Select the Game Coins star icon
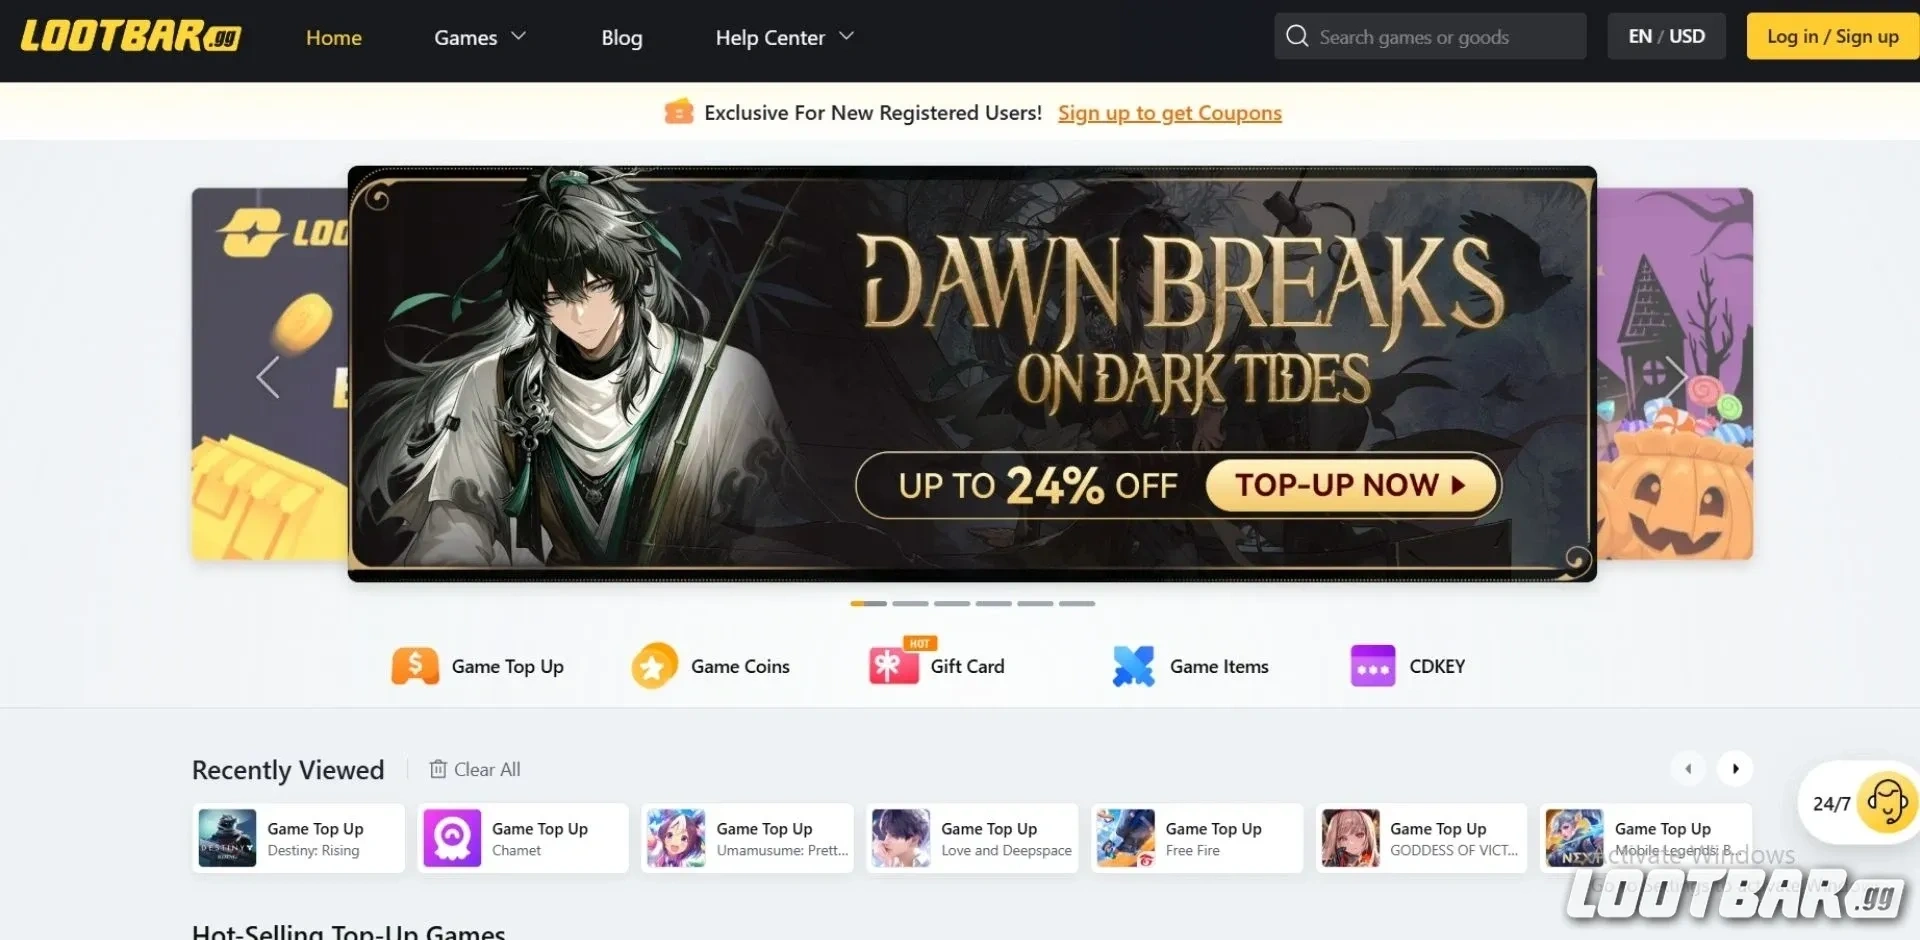The image size is (1920, 940). (x=654, y=666)
